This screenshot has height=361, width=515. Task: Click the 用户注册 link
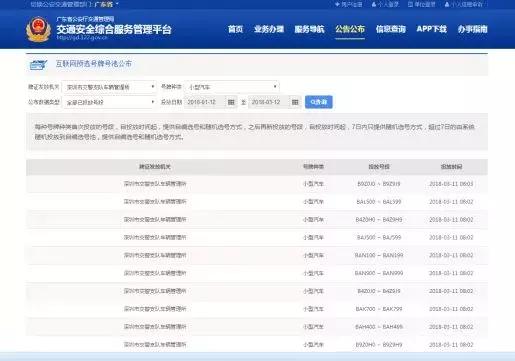348,4
